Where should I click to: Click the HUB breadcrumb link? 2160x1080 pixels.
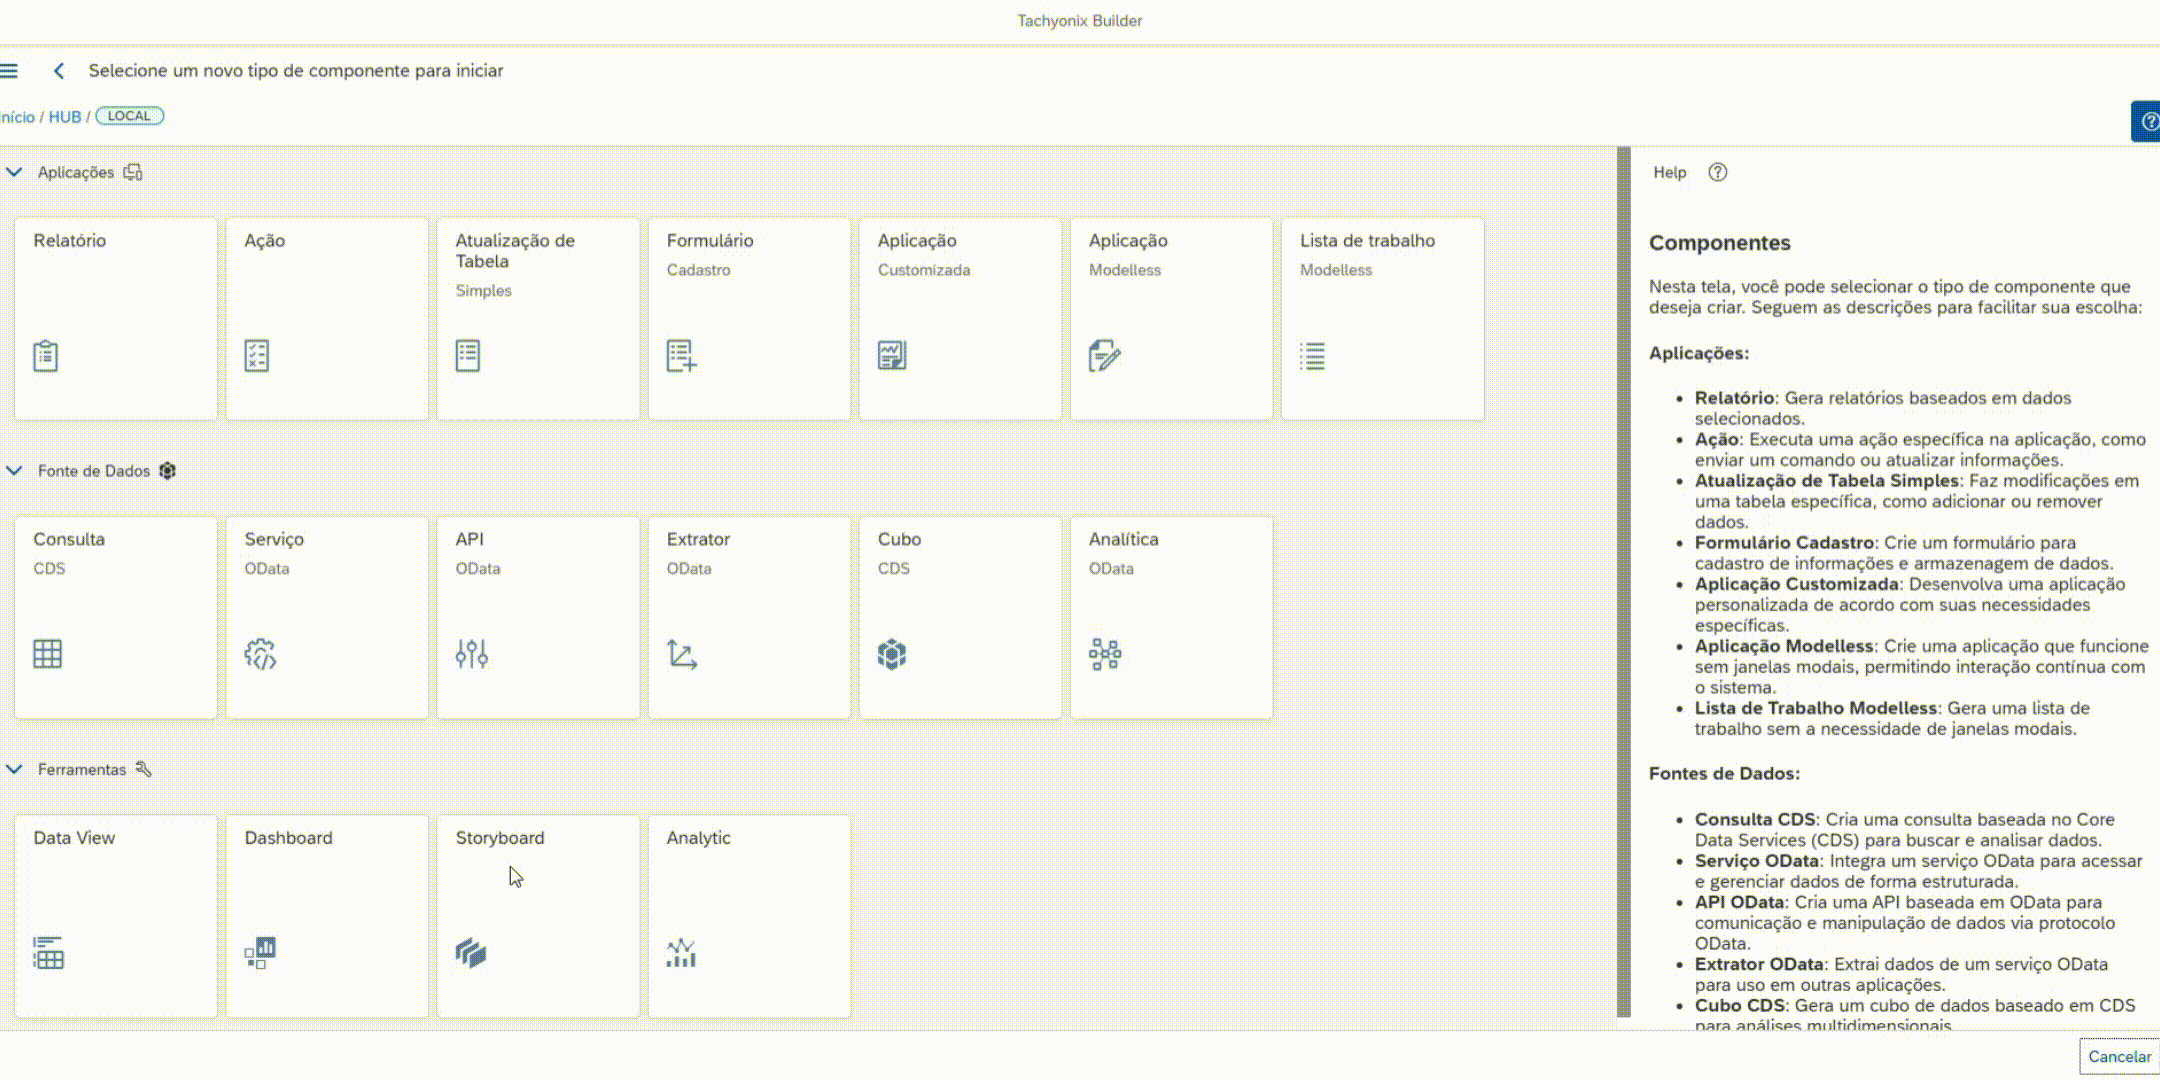tap(65, 117)
